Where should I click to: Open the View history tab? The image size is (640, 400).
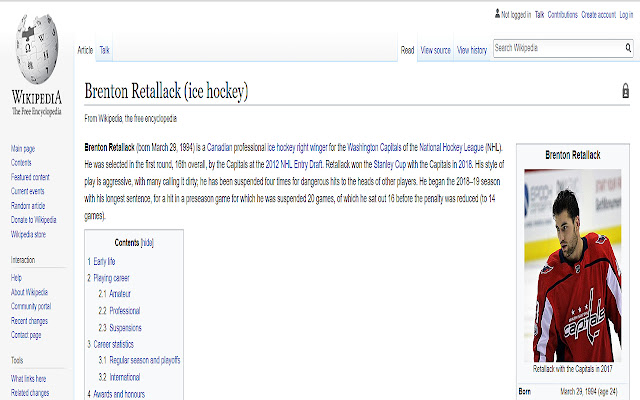[472, 50]
